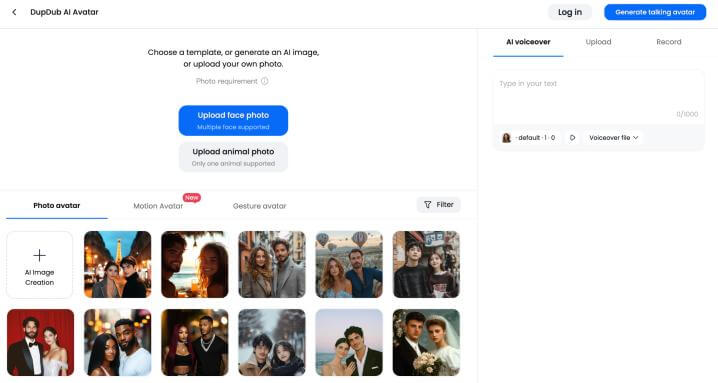The width and height of the screenshot is (718, 383).
Task: Open the Filter button
Action: pos(438,205)
